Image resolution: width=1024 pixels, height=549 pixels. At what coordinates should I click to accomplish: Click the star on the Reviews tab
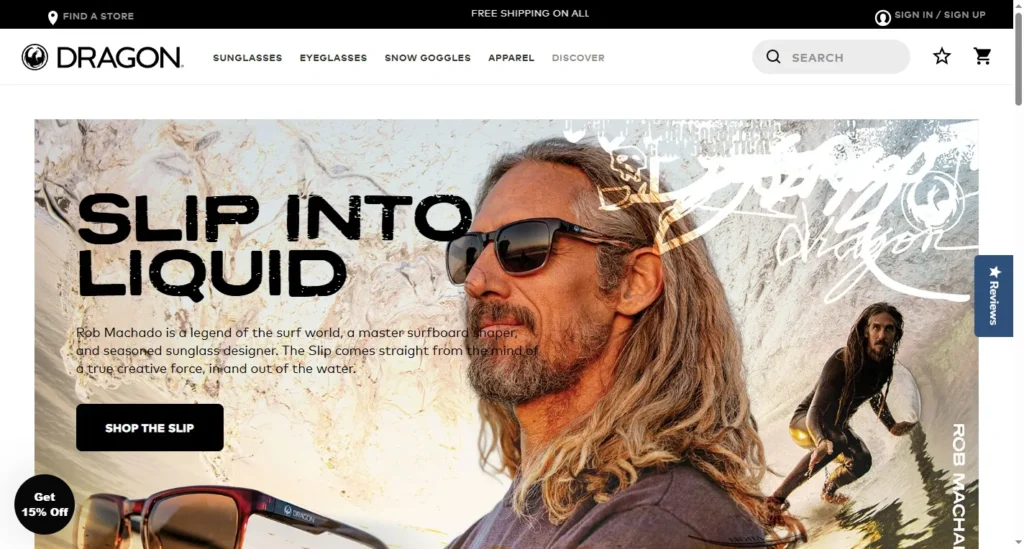[995, 272]
